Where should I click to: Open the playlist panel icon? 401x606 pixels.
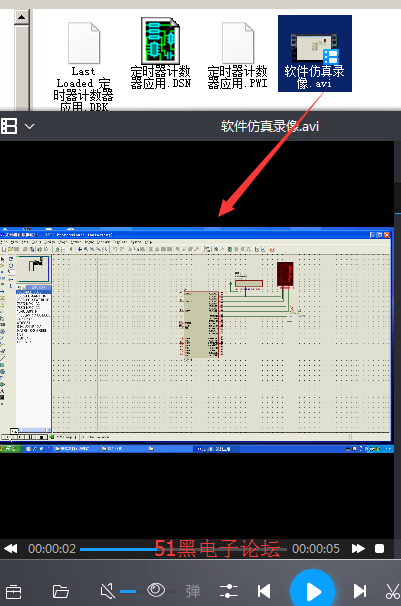tap(9, 126)
